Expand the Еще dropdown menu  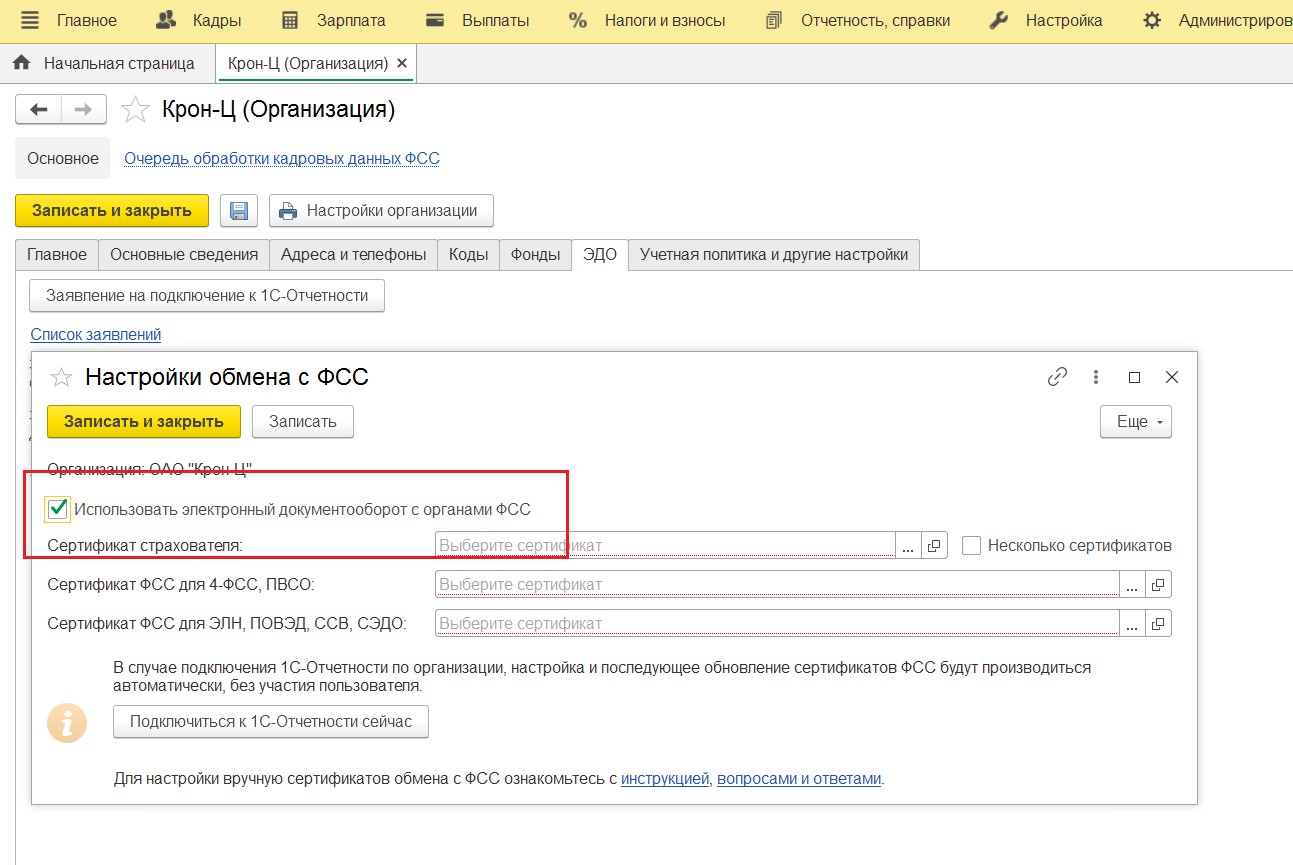pos(1136,421)
